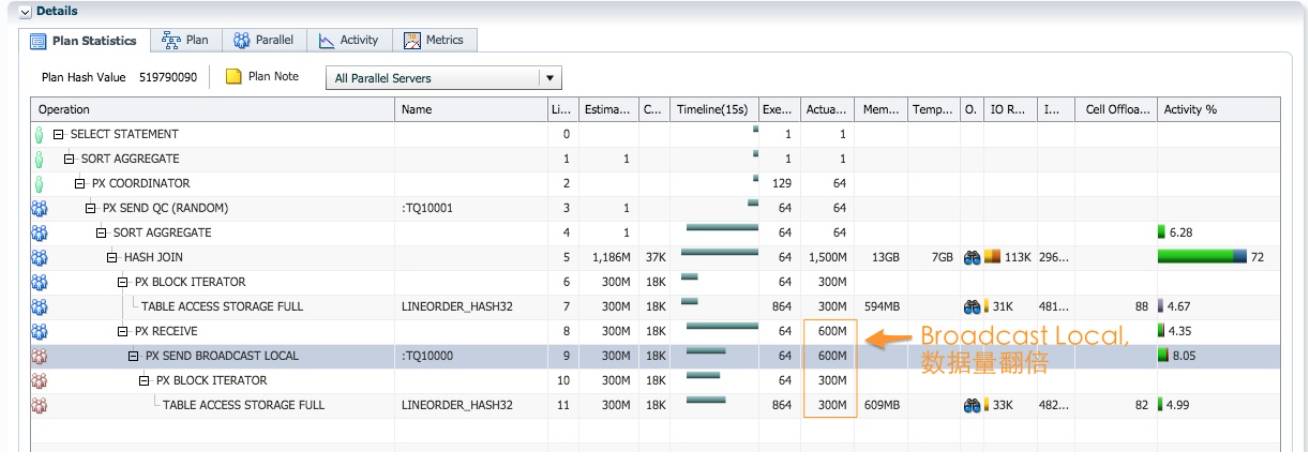Click red parallel icon on PX SEND BROADCAST LOCAL
Image resolution: width=1308 pixels, height=462 pixels.
tap(40, 356)
